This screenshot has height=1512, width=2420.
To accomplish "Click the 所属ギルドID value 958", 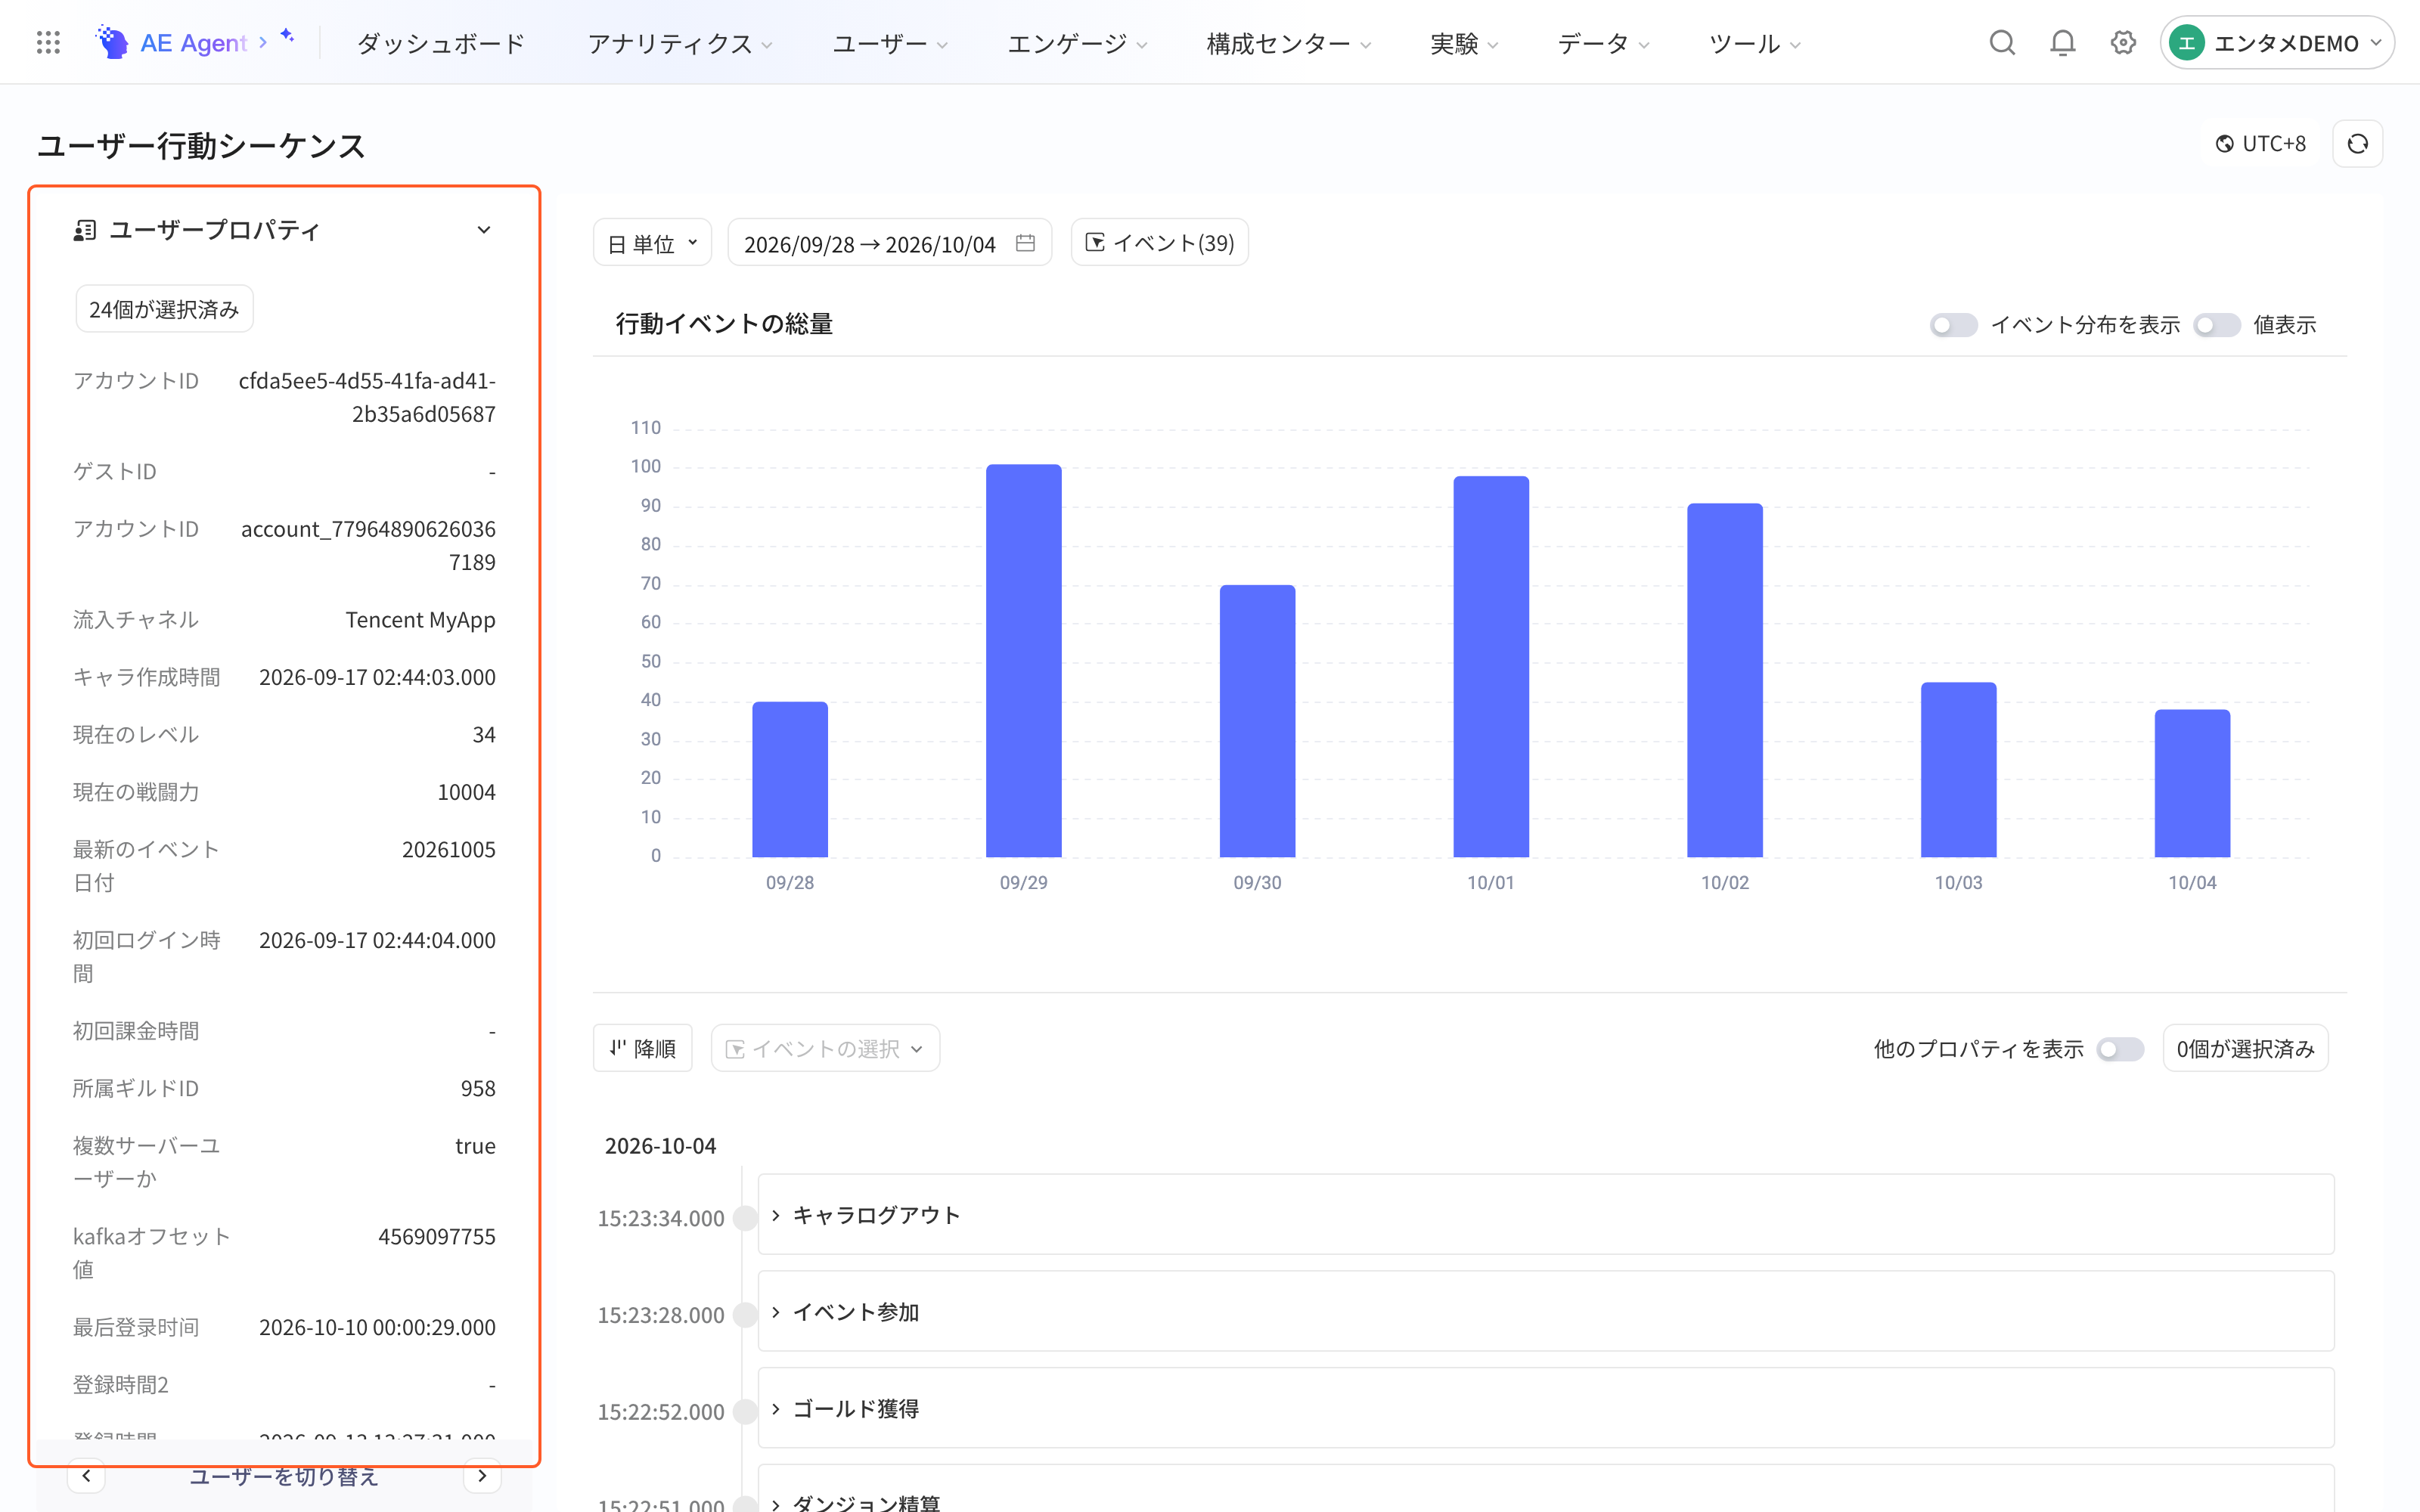I will [x=478, y=1088].
